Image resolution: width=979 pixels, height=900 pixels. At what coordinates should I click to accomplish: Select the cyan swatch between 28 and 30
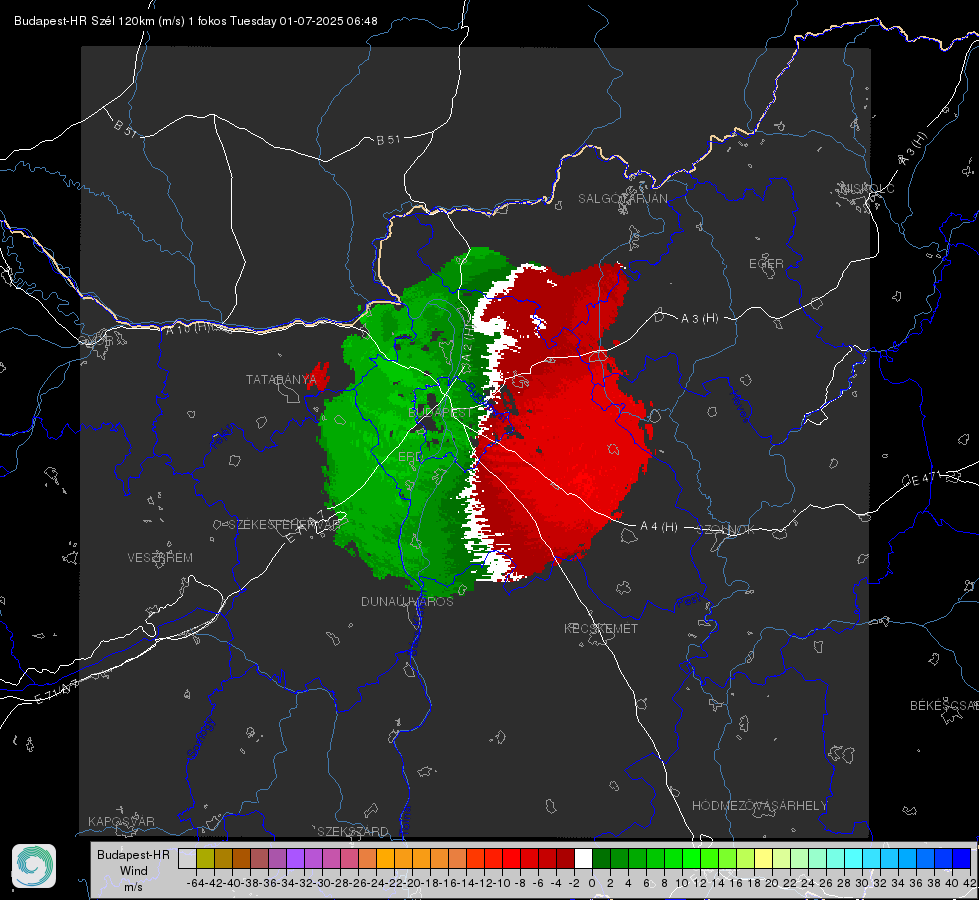[854, 858]
